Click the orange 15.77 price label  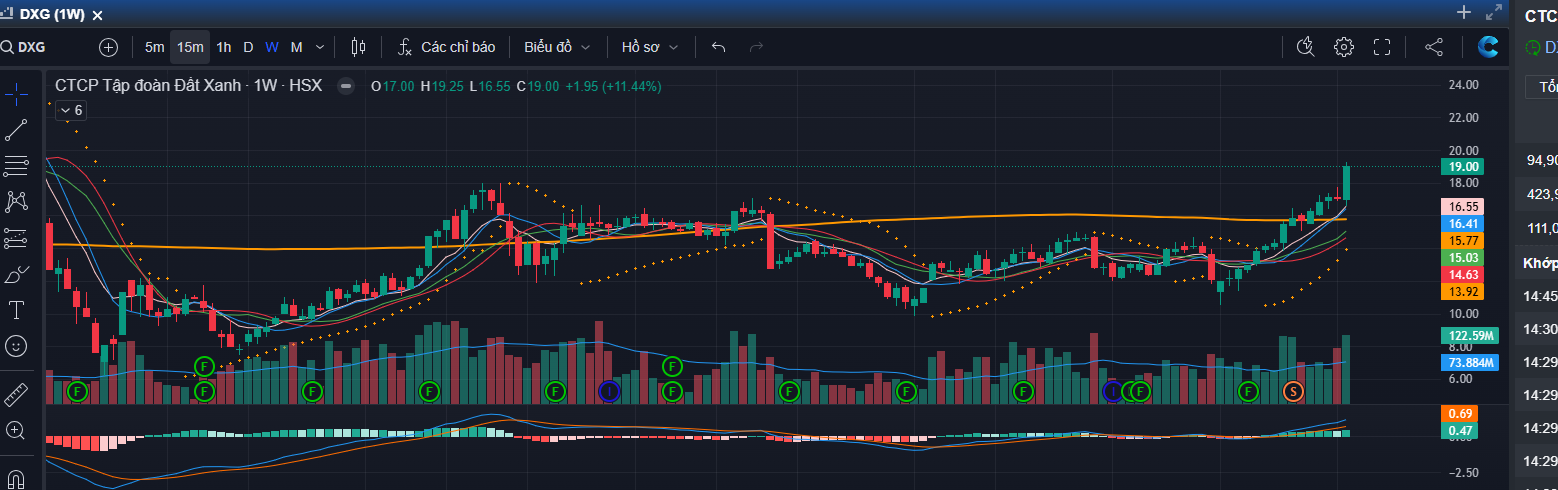1464,241
